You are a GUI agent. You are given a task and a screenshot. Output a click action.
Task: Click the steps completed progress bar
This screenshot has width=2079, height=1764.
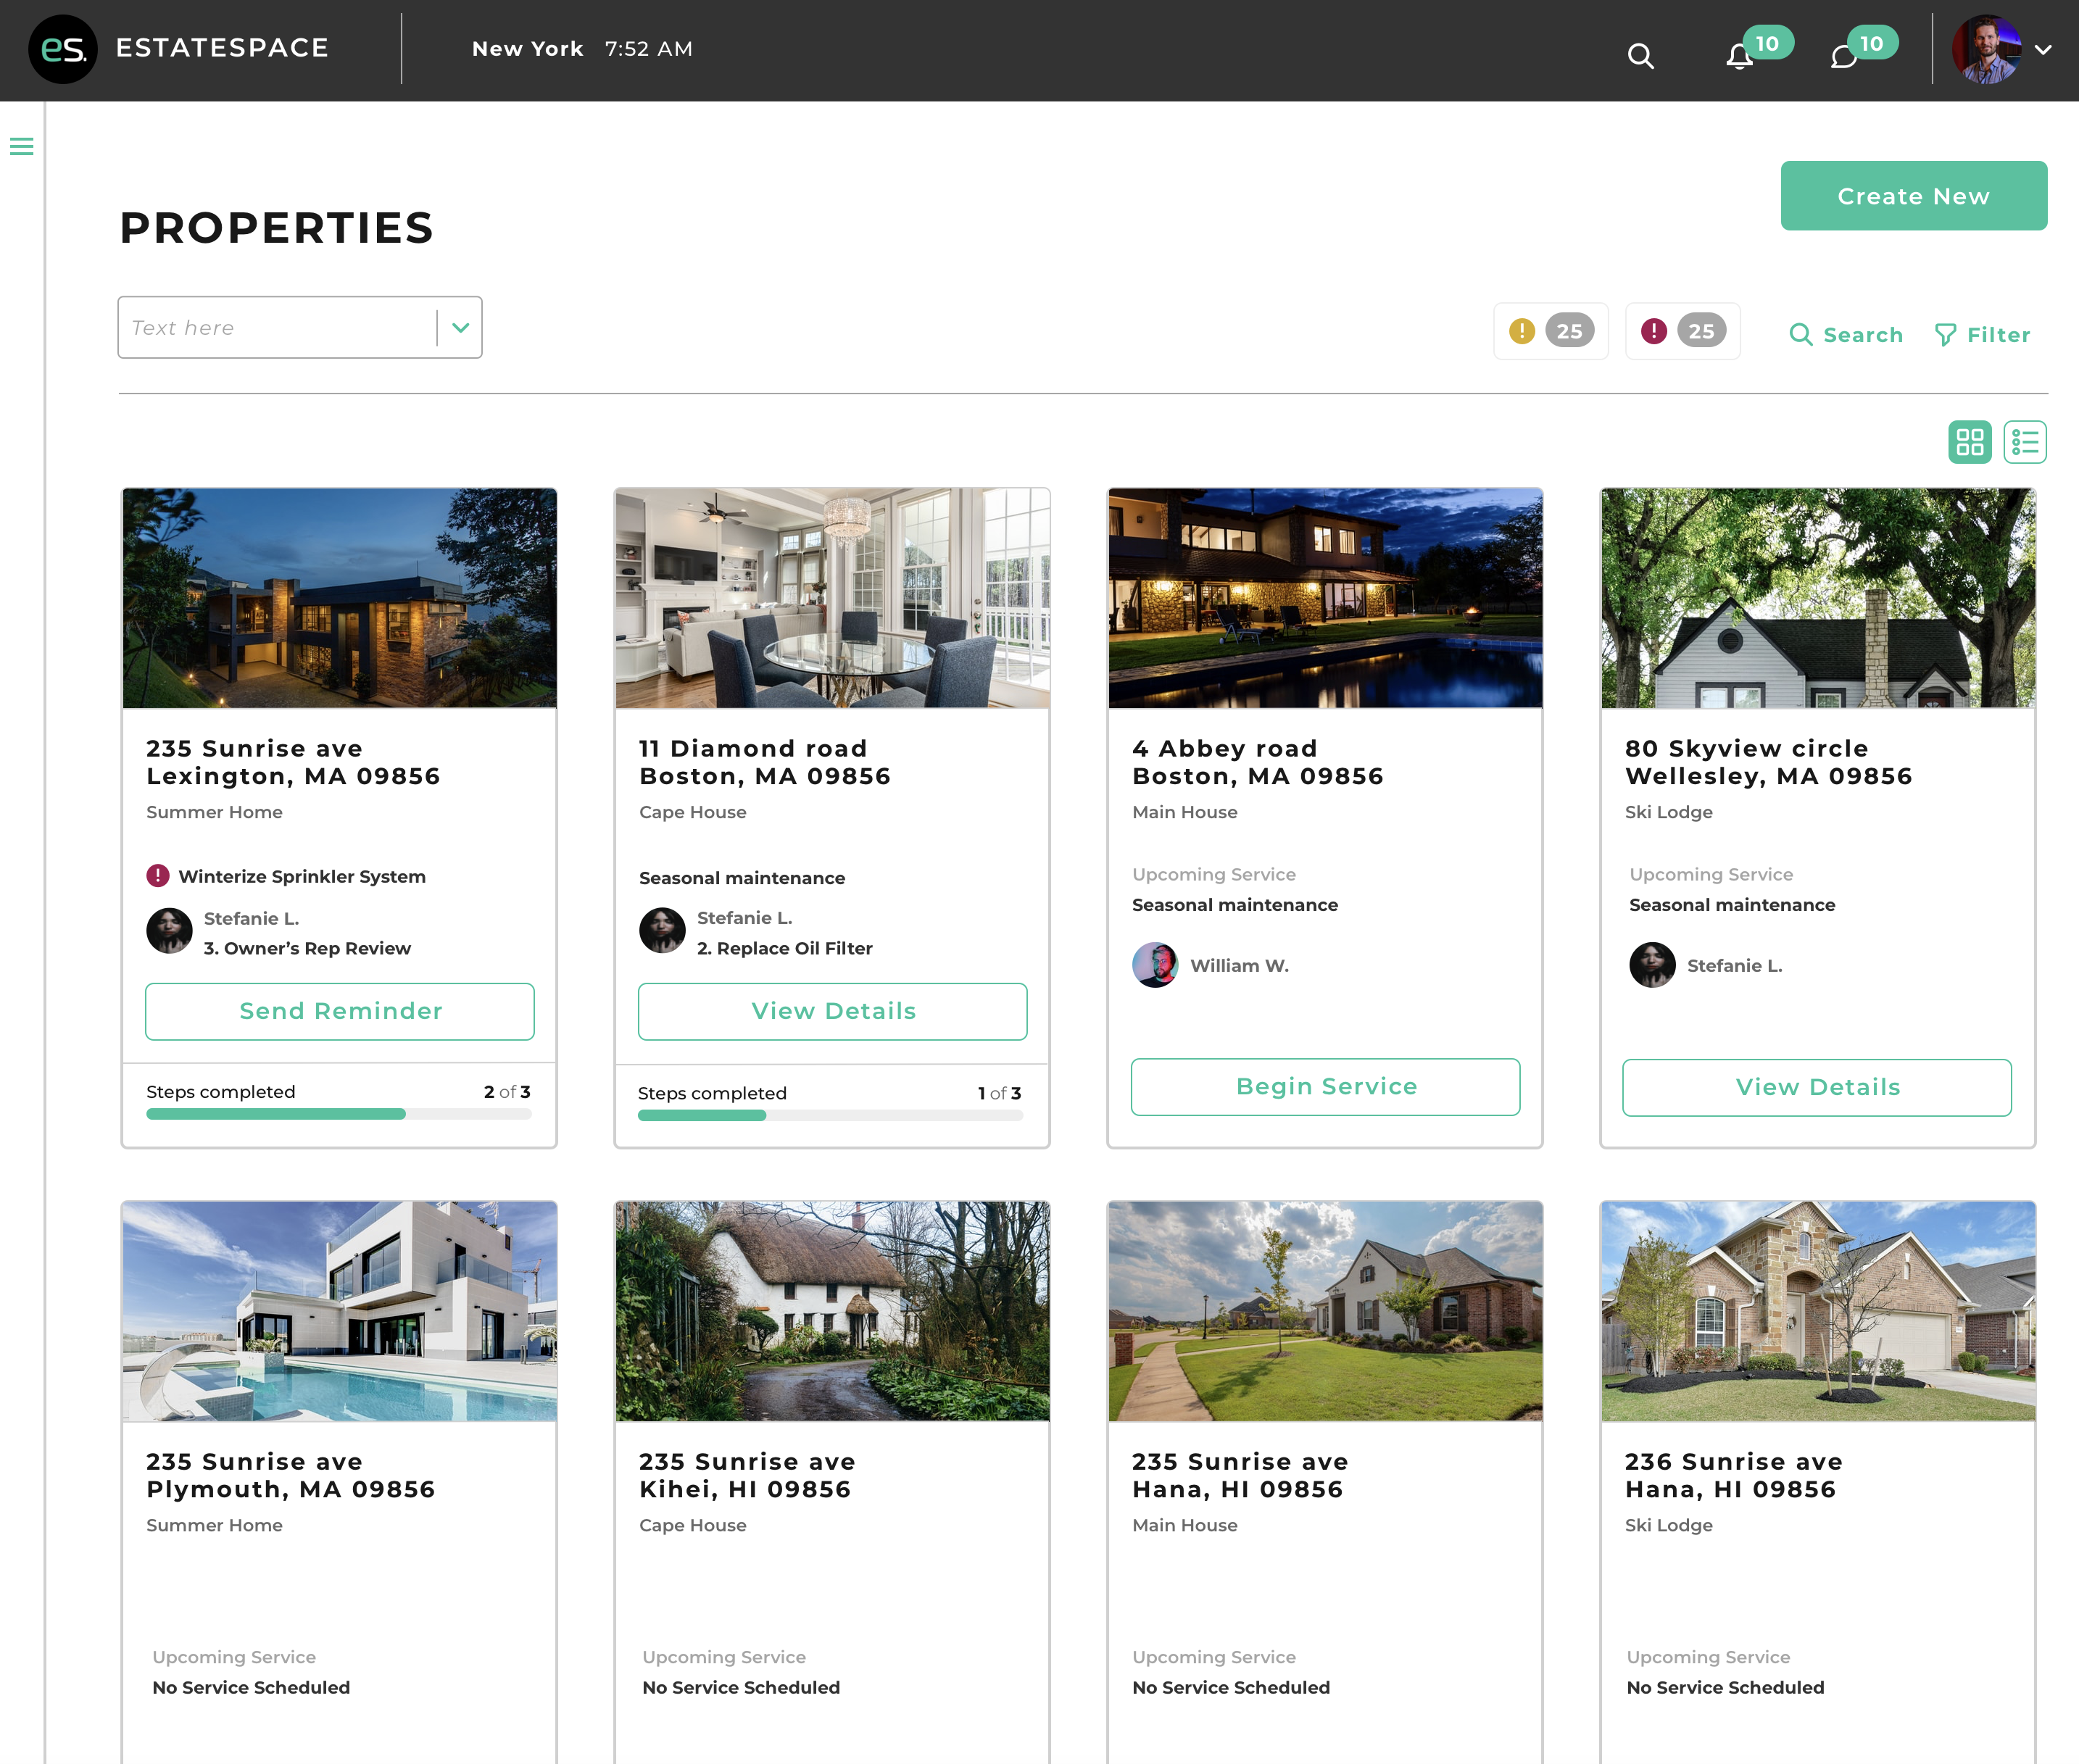(x=339, y=1113)
